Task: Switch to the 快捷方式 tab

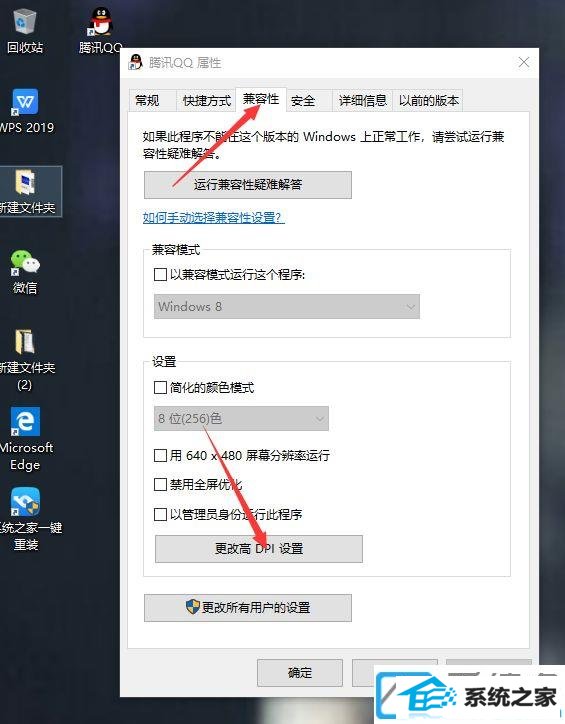Action: 206,100
